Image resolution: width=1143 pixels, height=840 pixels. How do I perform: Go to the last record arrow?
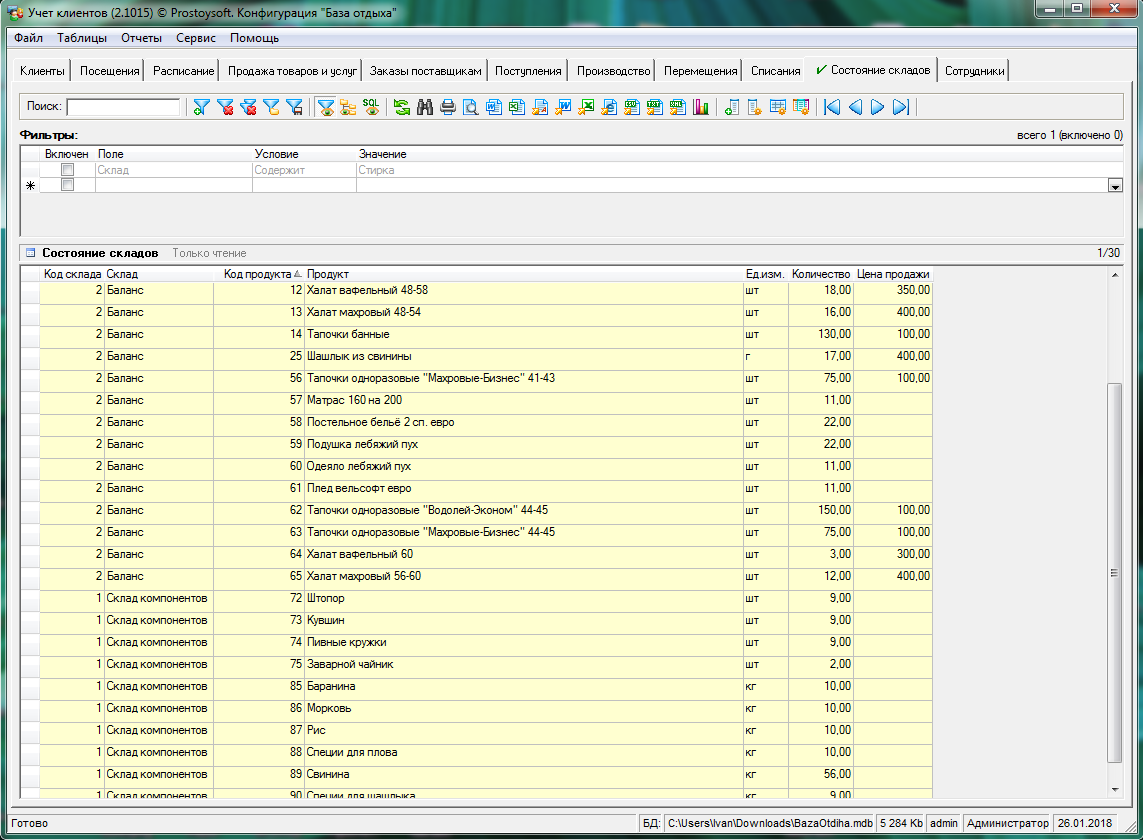click(x=900, y=107)
